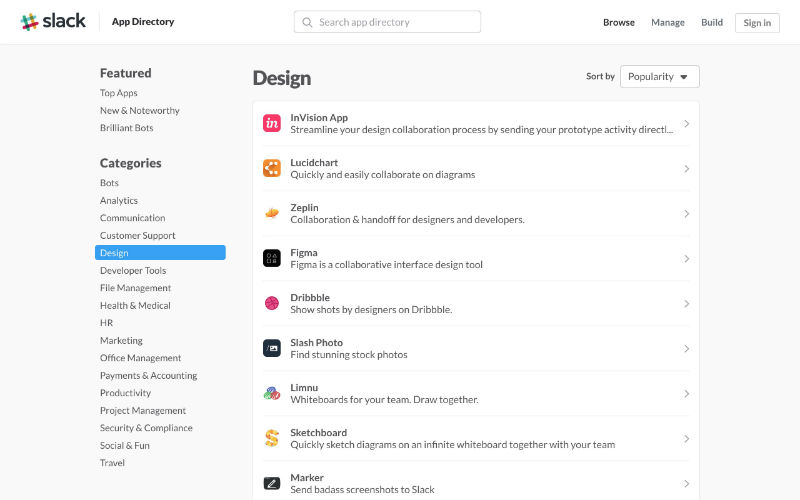The image size is (800, 500).
Task: Select the Social & Fun category
Action: pyautogui.click(x=125, y=445)
